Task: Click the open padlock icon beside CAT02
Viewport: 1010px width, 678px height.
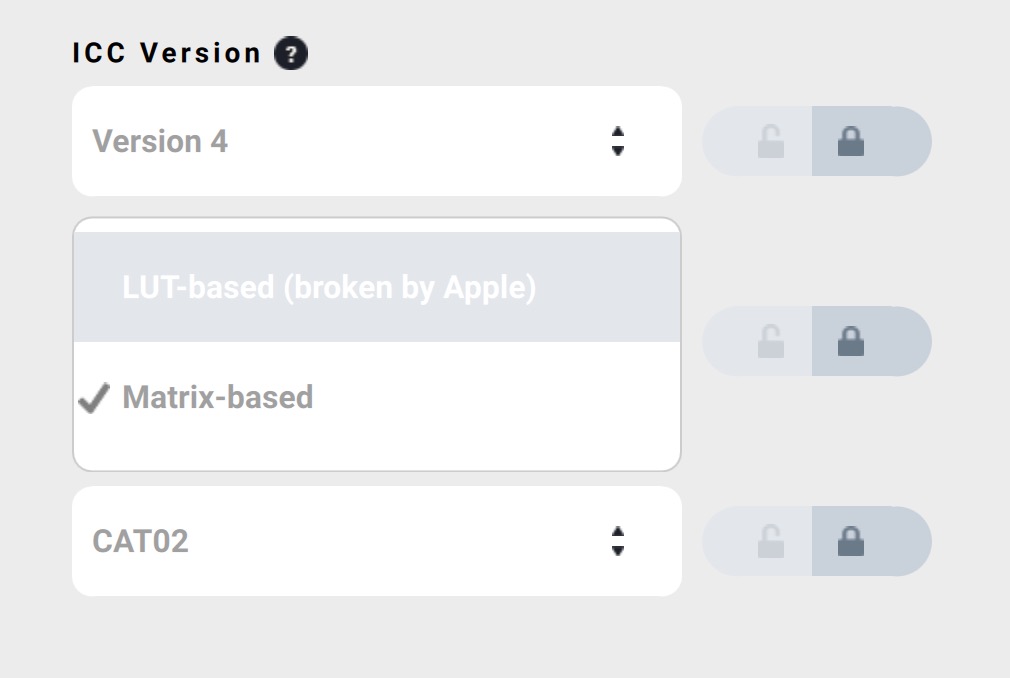Action: [x=770, y=542]
